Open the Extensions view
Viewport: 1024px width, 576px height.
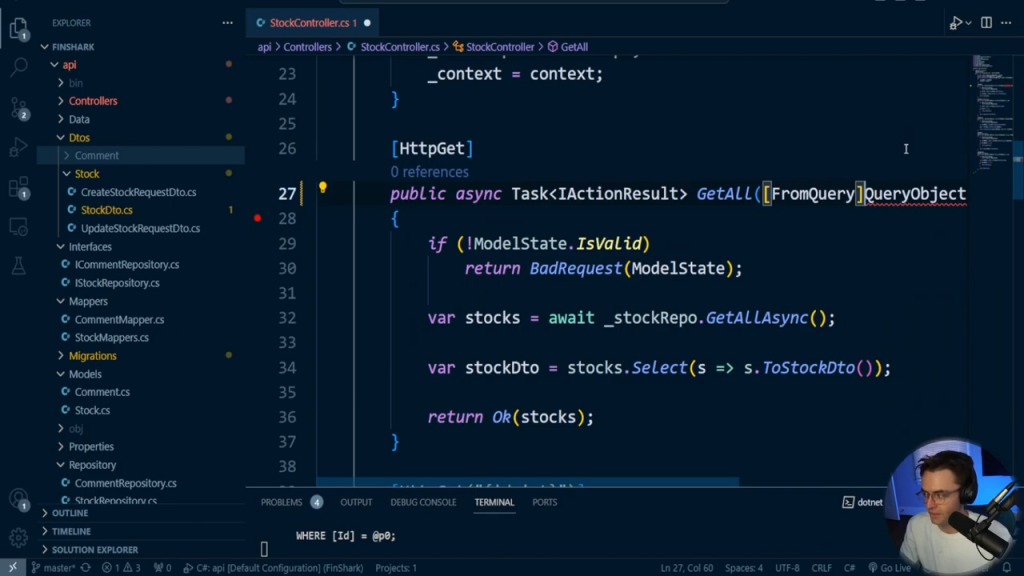point(18,188)
